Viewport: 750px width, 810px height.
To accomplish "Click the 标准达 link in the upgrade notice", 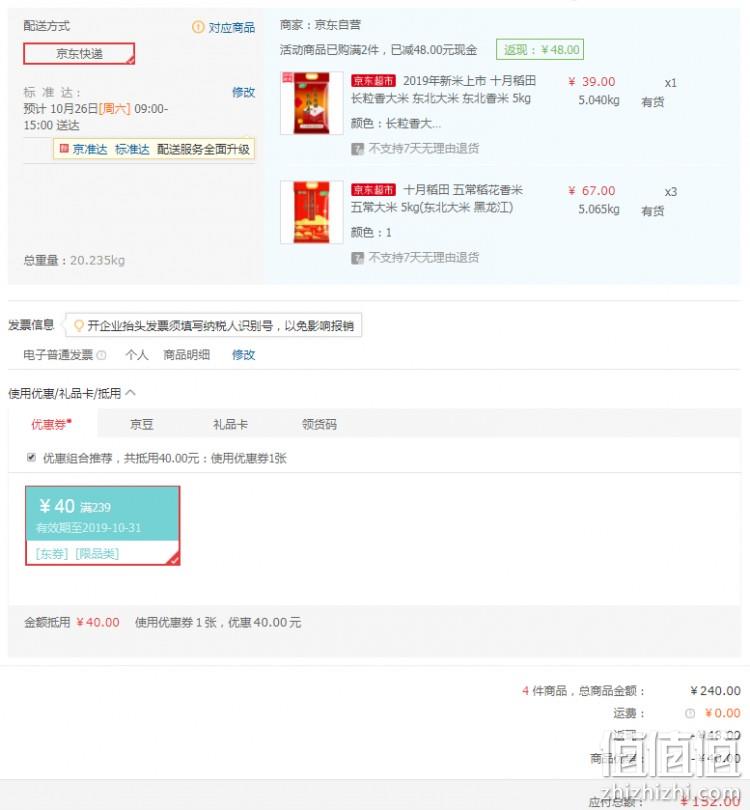I will (x=132, y=149).
